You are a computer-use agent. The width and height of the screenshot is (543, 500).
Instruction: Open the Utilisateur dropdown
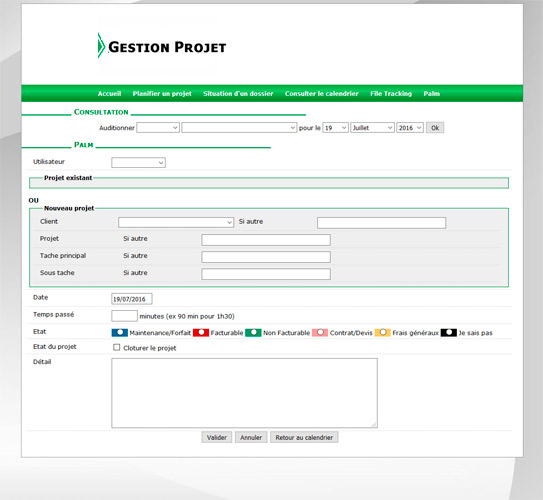pos(139,162)
